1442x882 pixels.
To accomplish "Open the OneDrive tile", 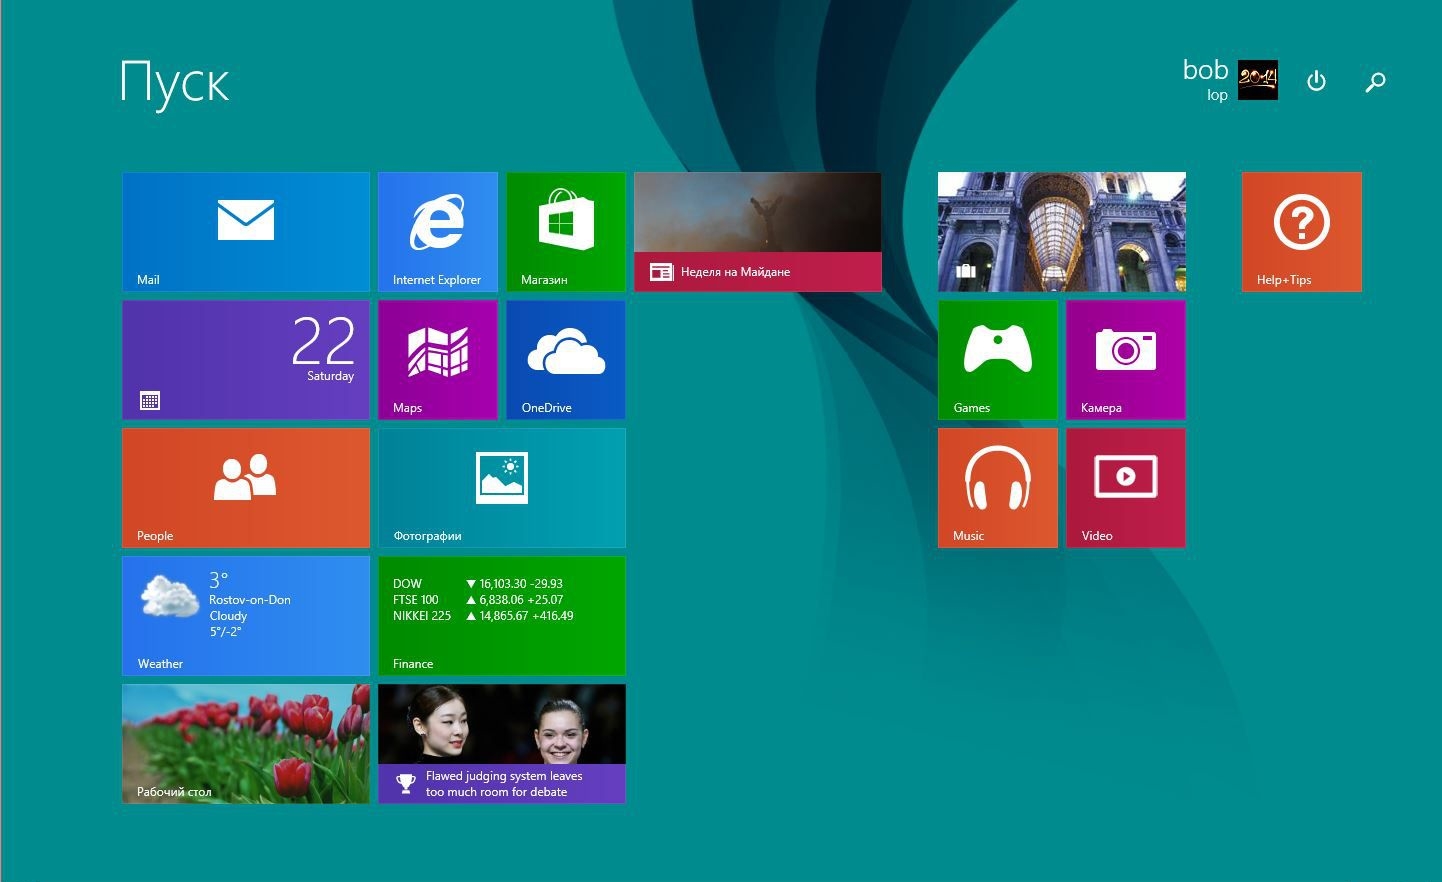I will [565, 359].
